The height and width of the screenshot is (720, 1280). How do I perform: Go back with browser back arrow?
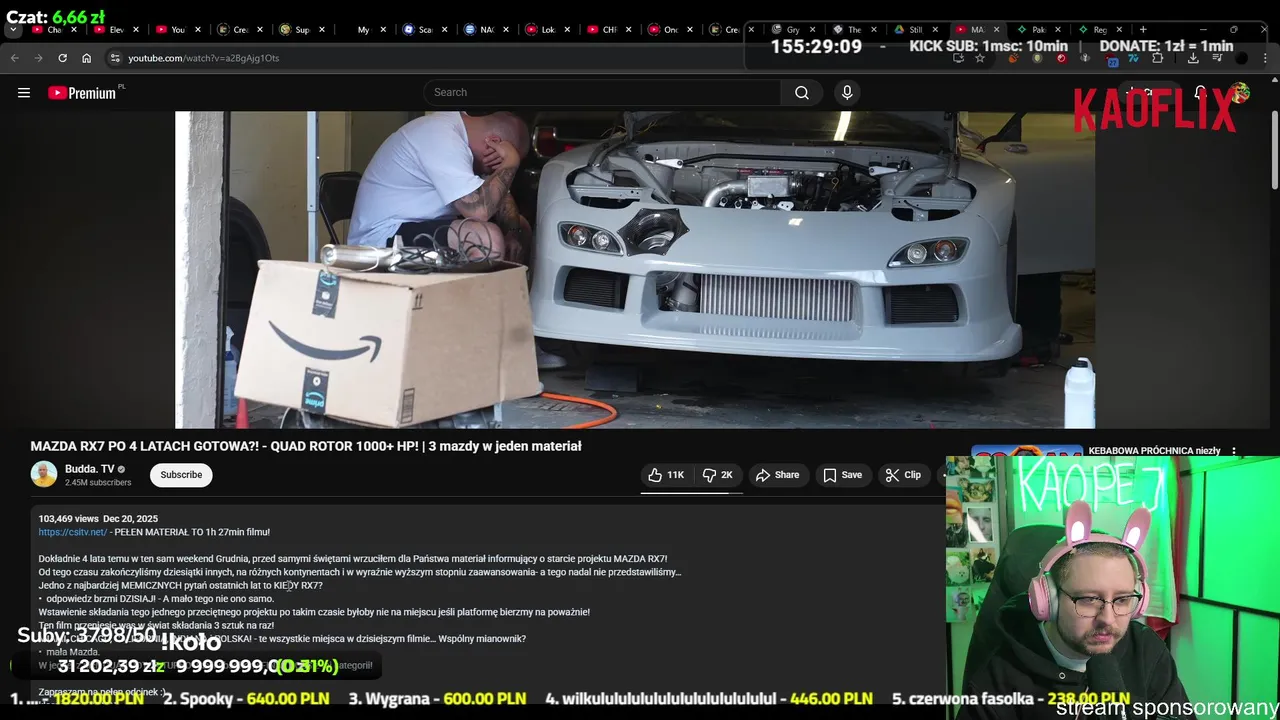tap(15, 58)
